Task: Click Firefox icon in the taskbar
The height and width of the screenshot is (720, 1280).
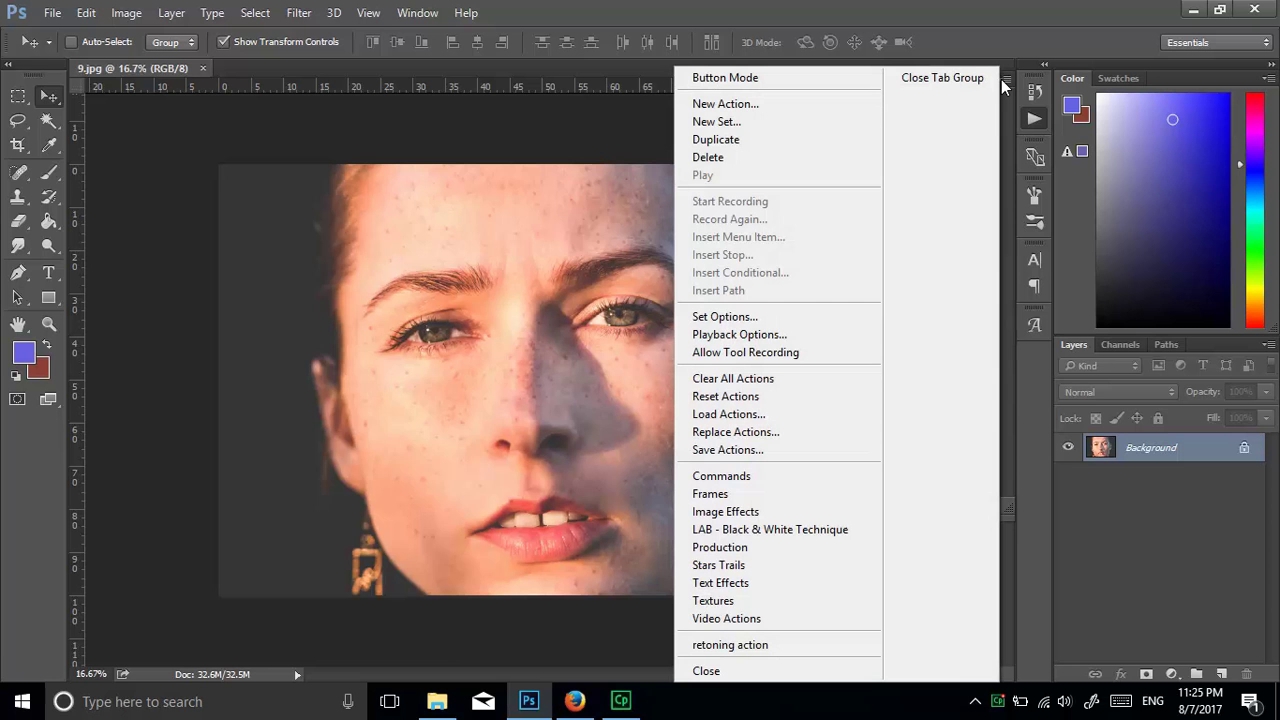Action: pos(574,701)
